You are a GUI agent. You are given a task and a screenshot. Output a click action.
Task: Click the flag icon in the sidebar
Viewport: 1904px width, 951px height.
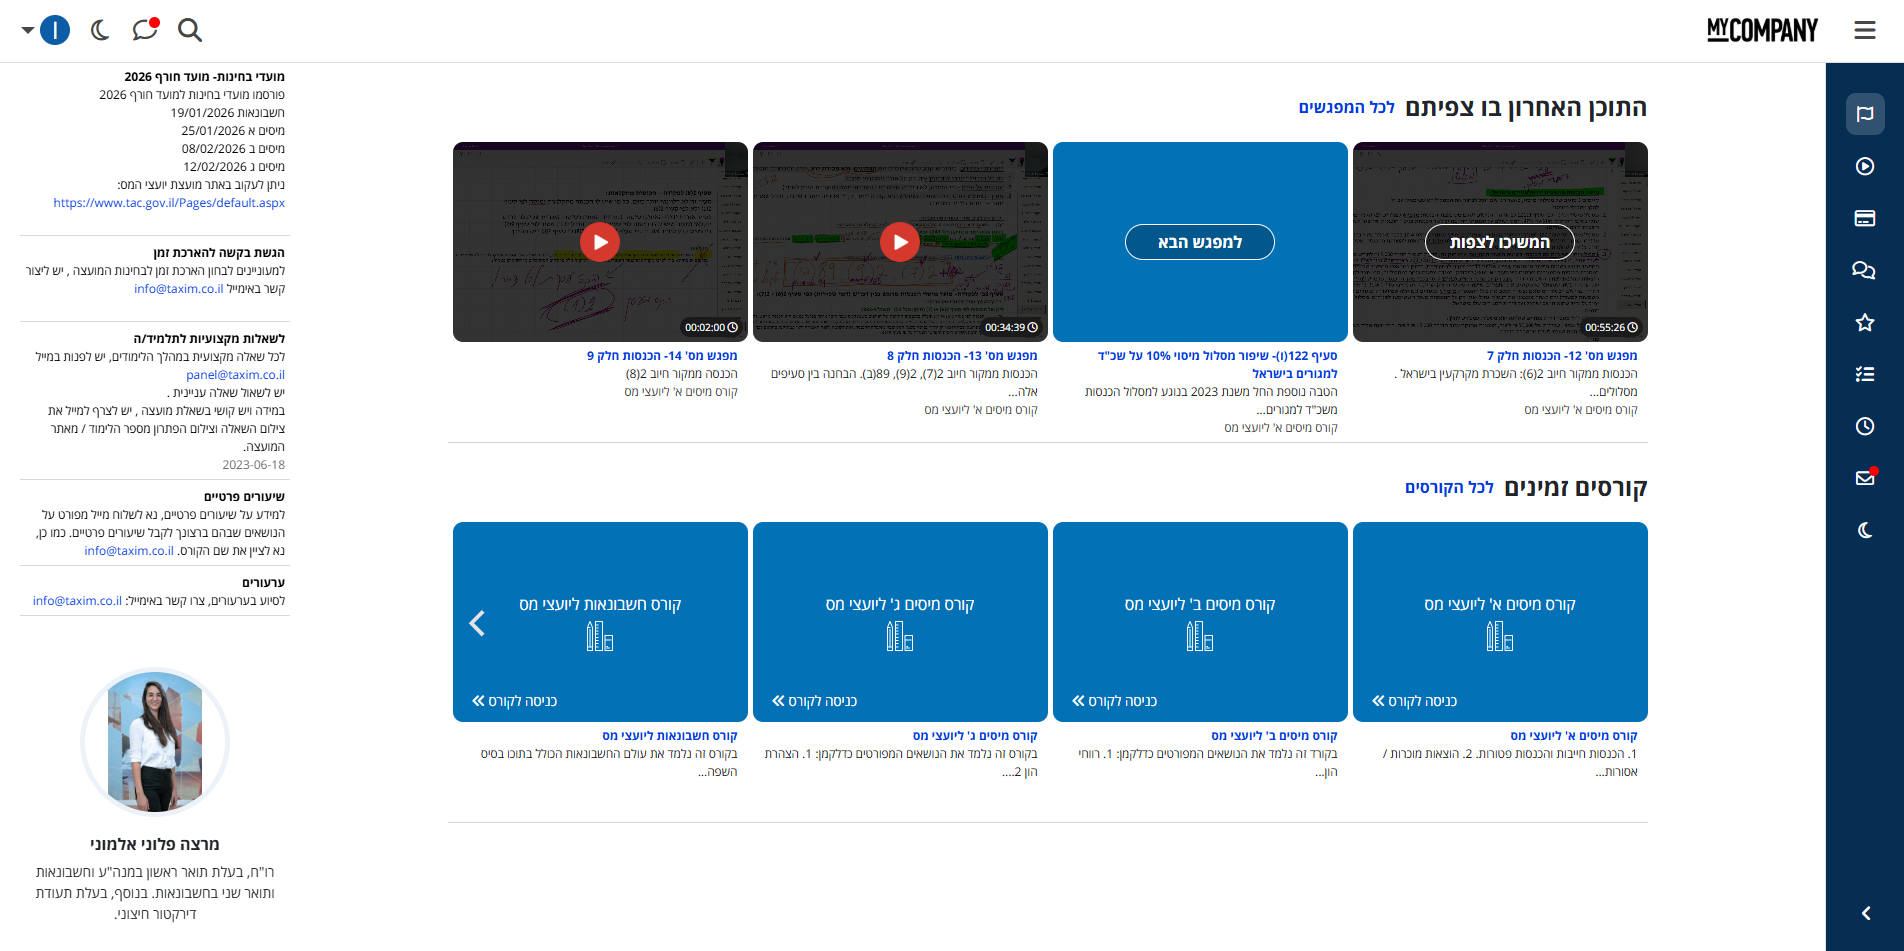pyautogui.click(x=1864, y=114)
